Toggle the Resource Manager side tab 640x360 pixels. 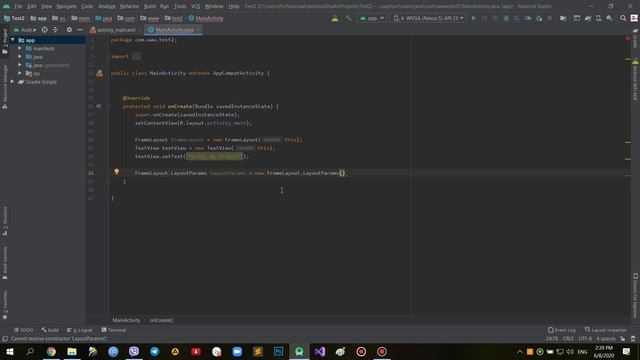point(5,87)
